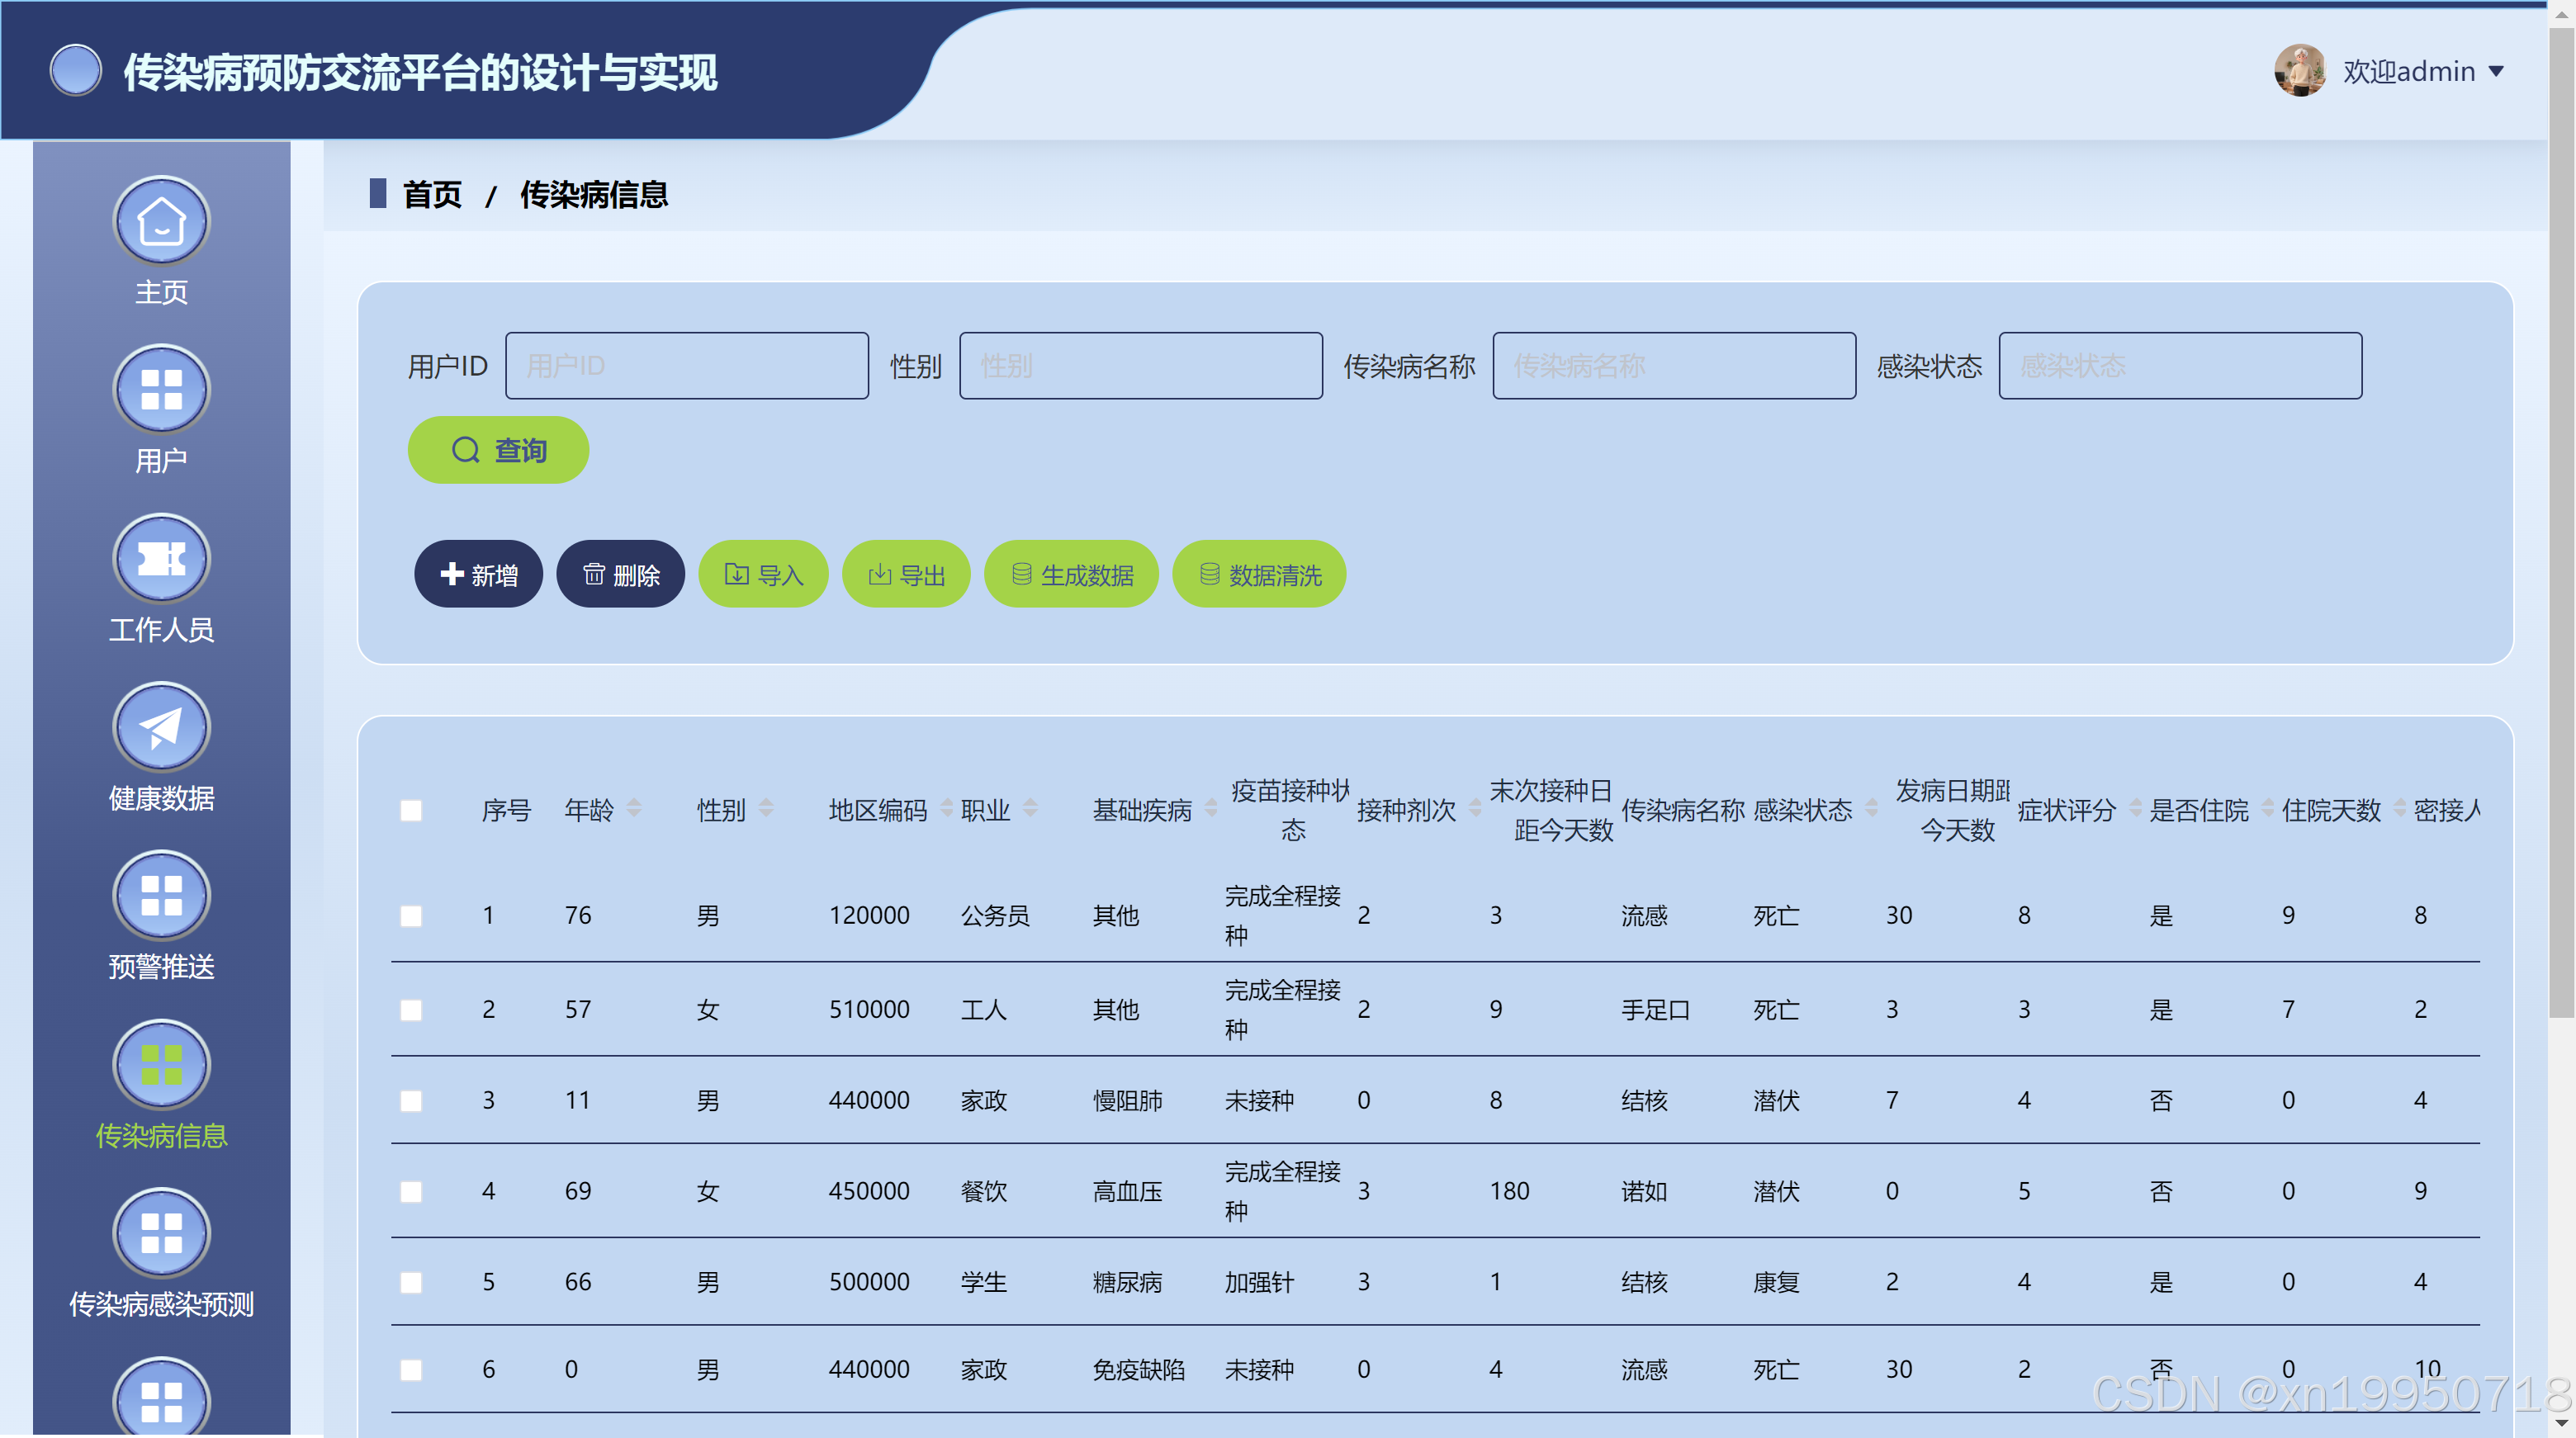Screen dimensions: 2576x1438
Task: Open the 健康数据 sidebar menu label
Action: coord(161,798)
